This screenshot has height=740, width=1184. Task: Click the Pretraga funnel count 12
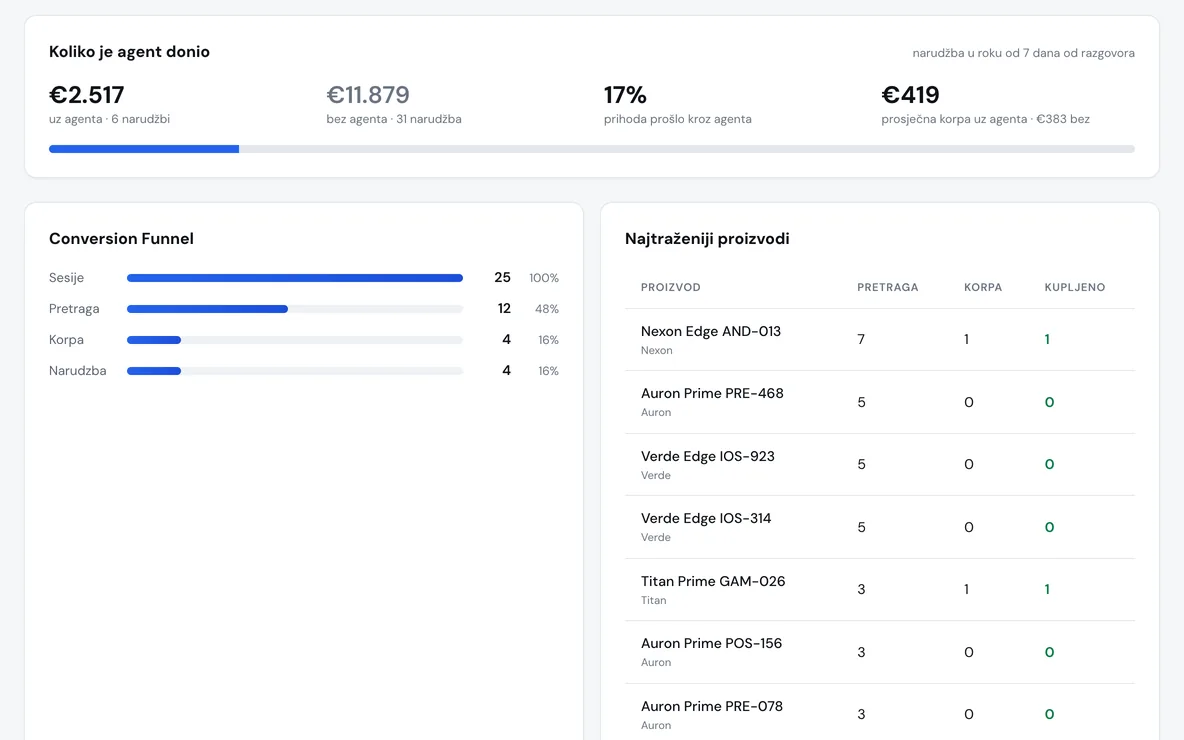click(x=504, y=309)
